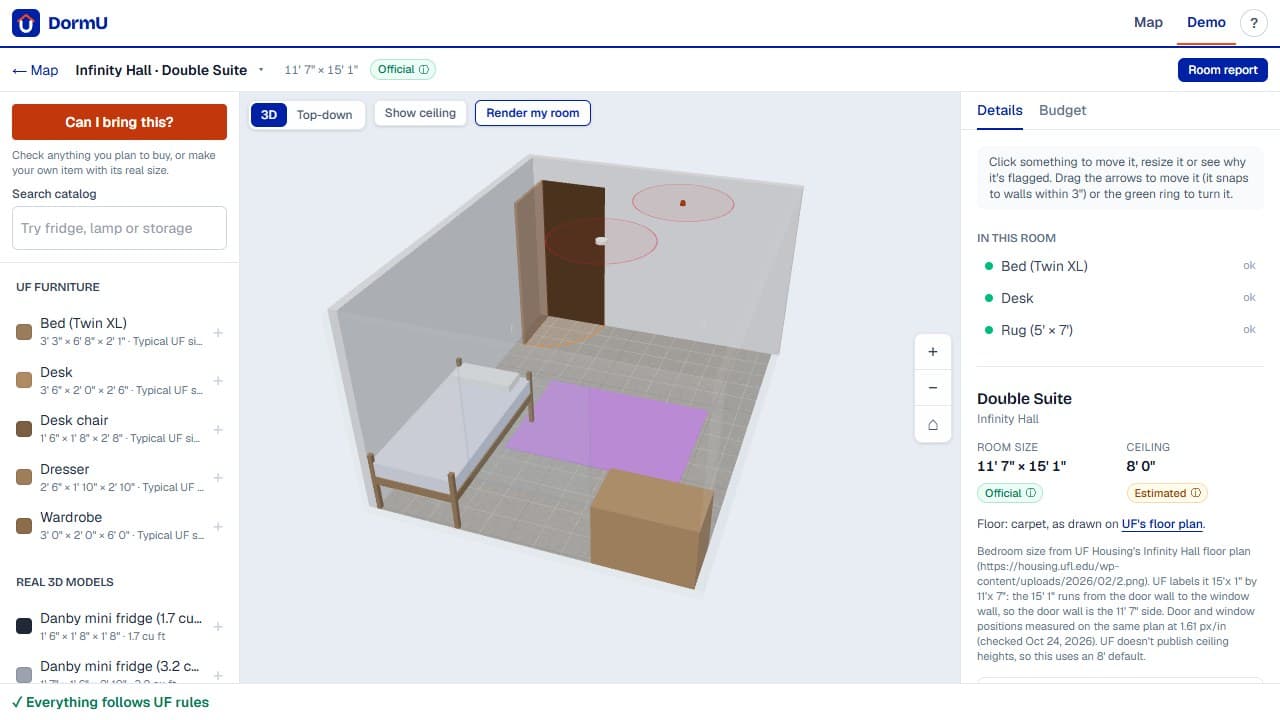Switch to Top-down view mode
The height and width of the screenshot is (720, 1280).
(324, 115)
